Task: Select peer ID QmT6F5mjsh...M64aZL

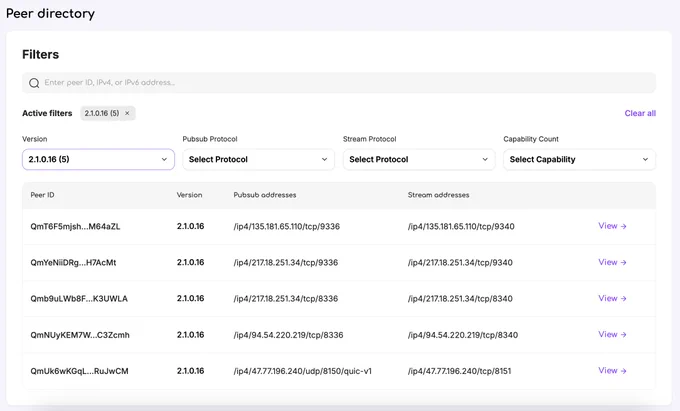Action: [x=75, y=226]
